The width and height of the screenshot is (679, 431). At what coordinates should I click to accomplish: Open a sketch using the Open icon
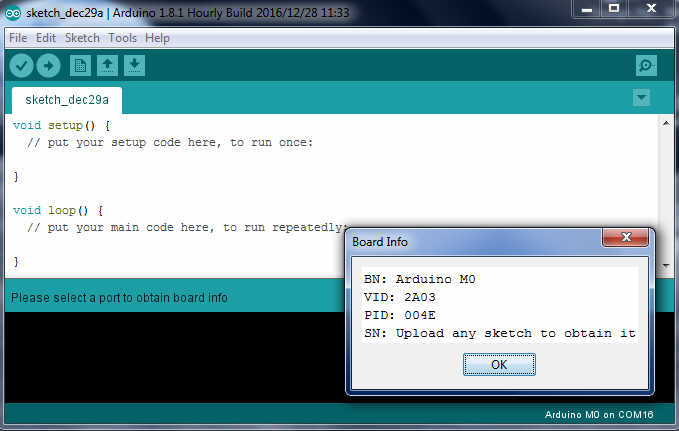pyautogui.click(x=107, y=66)
